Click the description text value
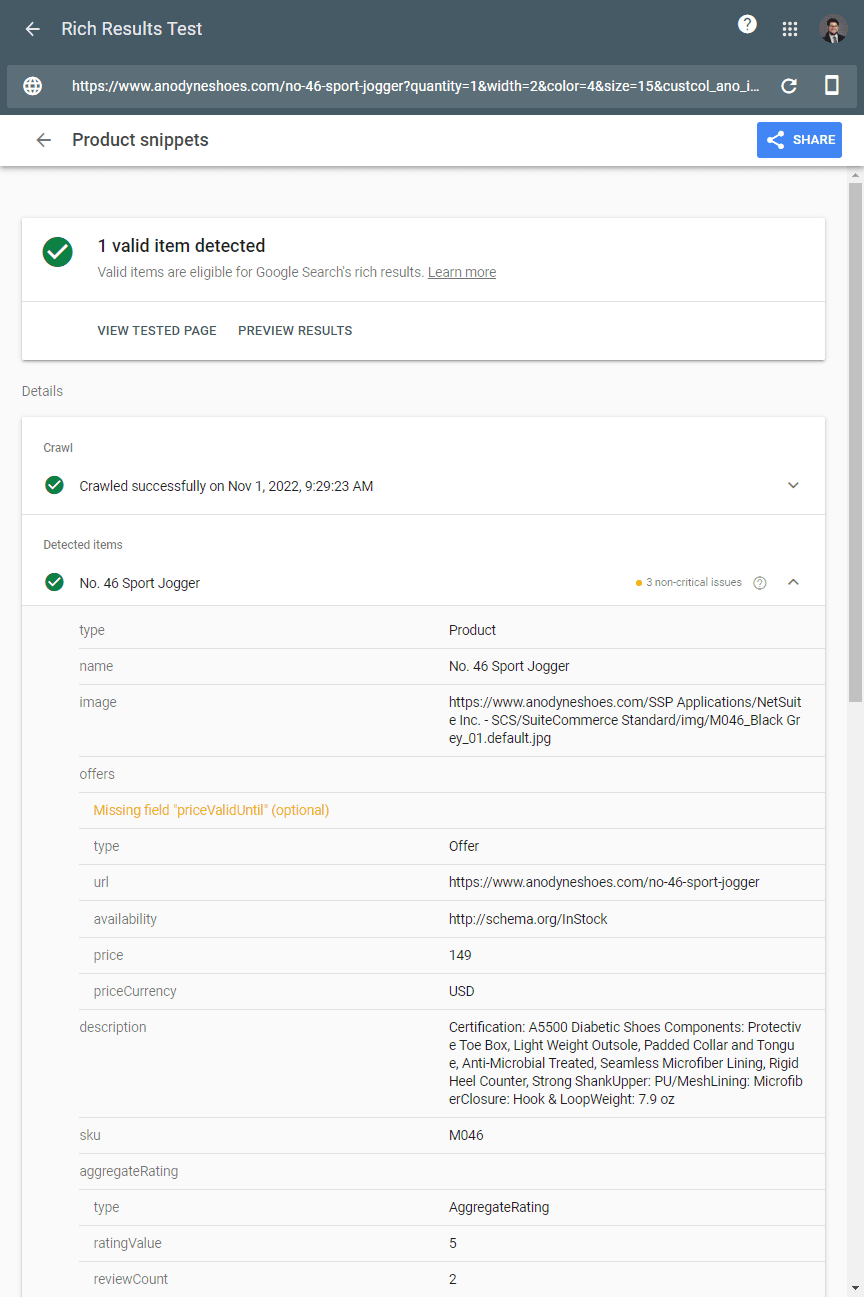Screen dimensions: 864x1297 coord(625,1063)
